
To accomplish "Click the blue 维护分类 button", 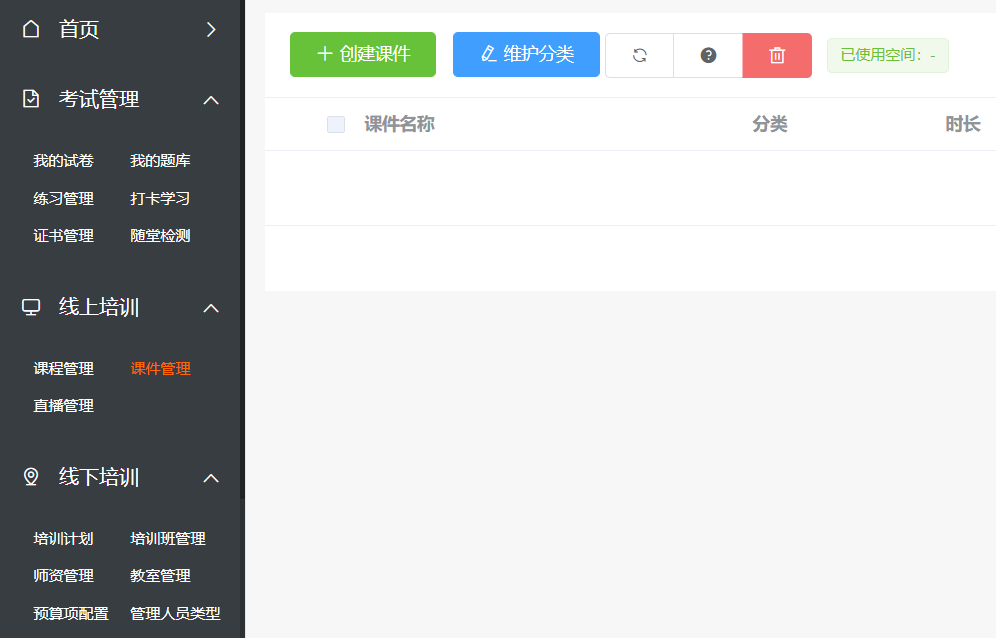I will point(526,54).
